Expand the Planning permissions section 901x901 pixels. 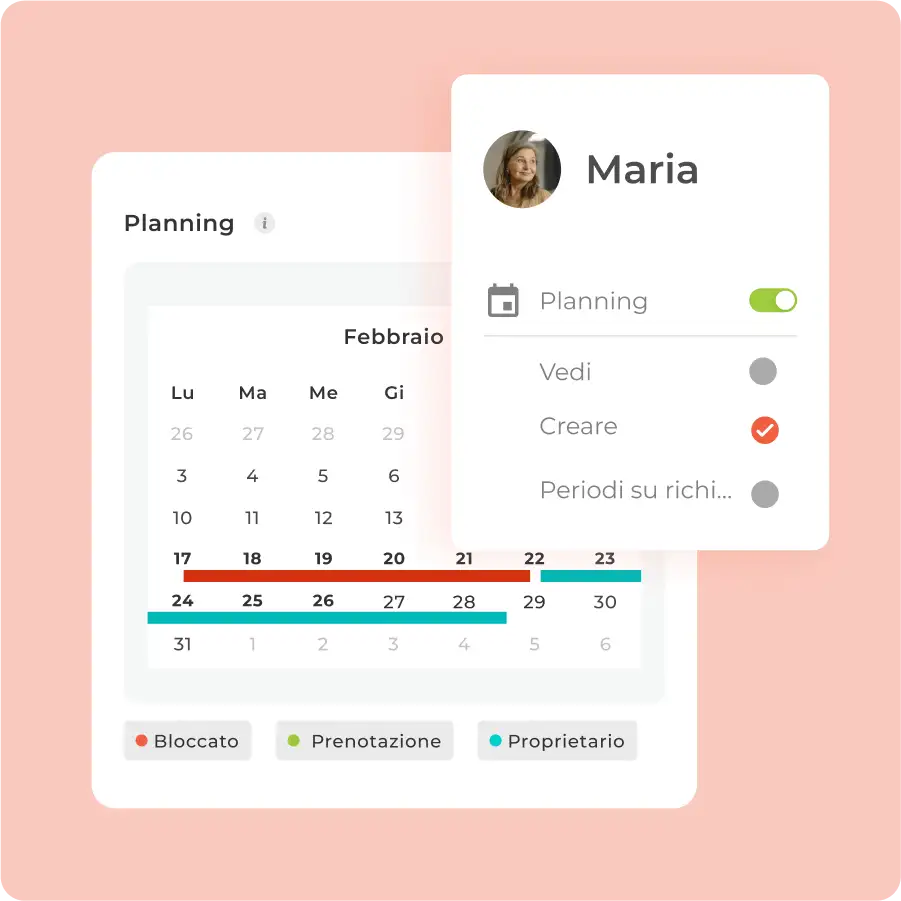click(x=595, y=300)
